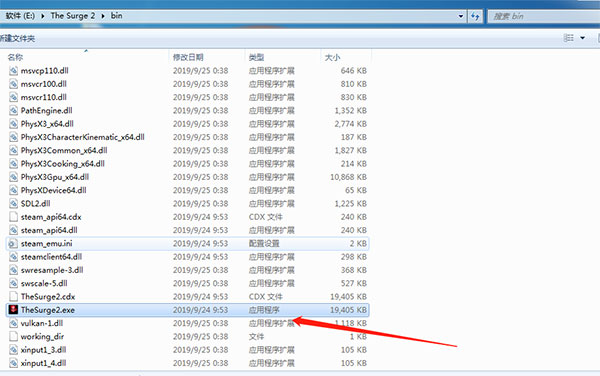Screen dimensions: 600x376
Task: Go to The Surge 2 folder in breadcrumb
Action: click(x=73, y=16)
